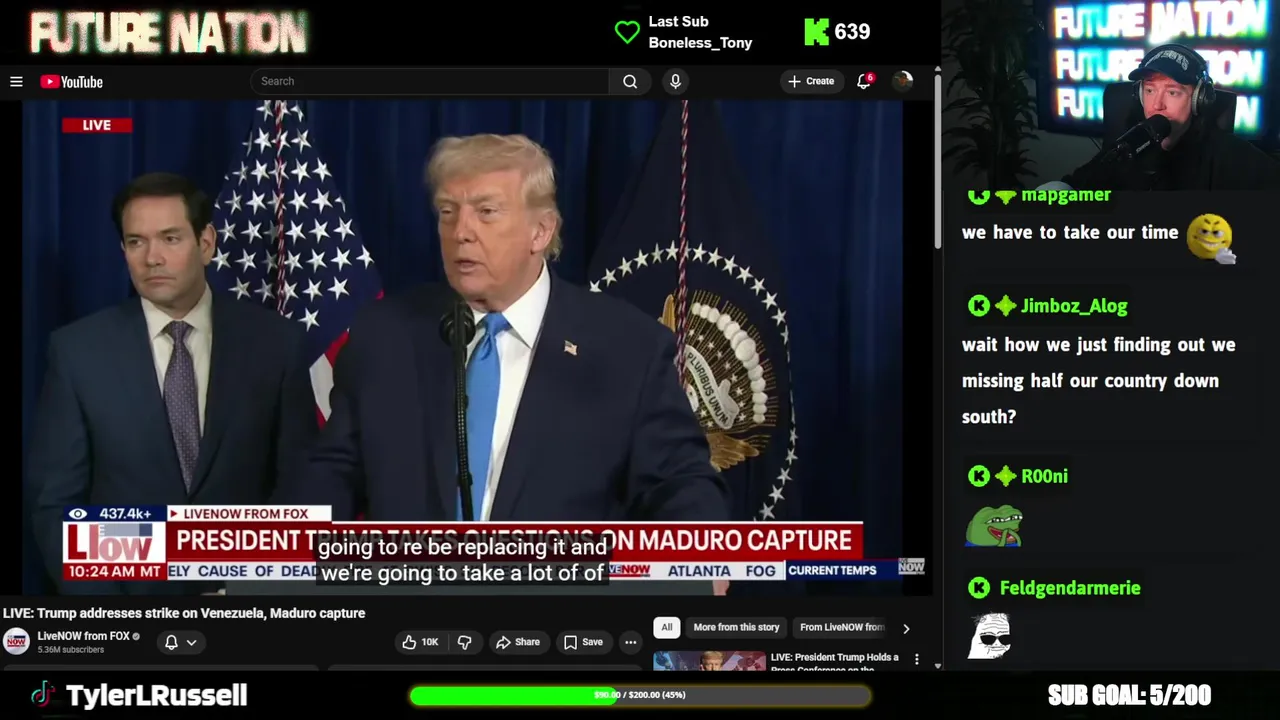Open LiveNOW from FOX channel avatar
The height and width of the screenshot is (720, 1280).
(16, 641)
